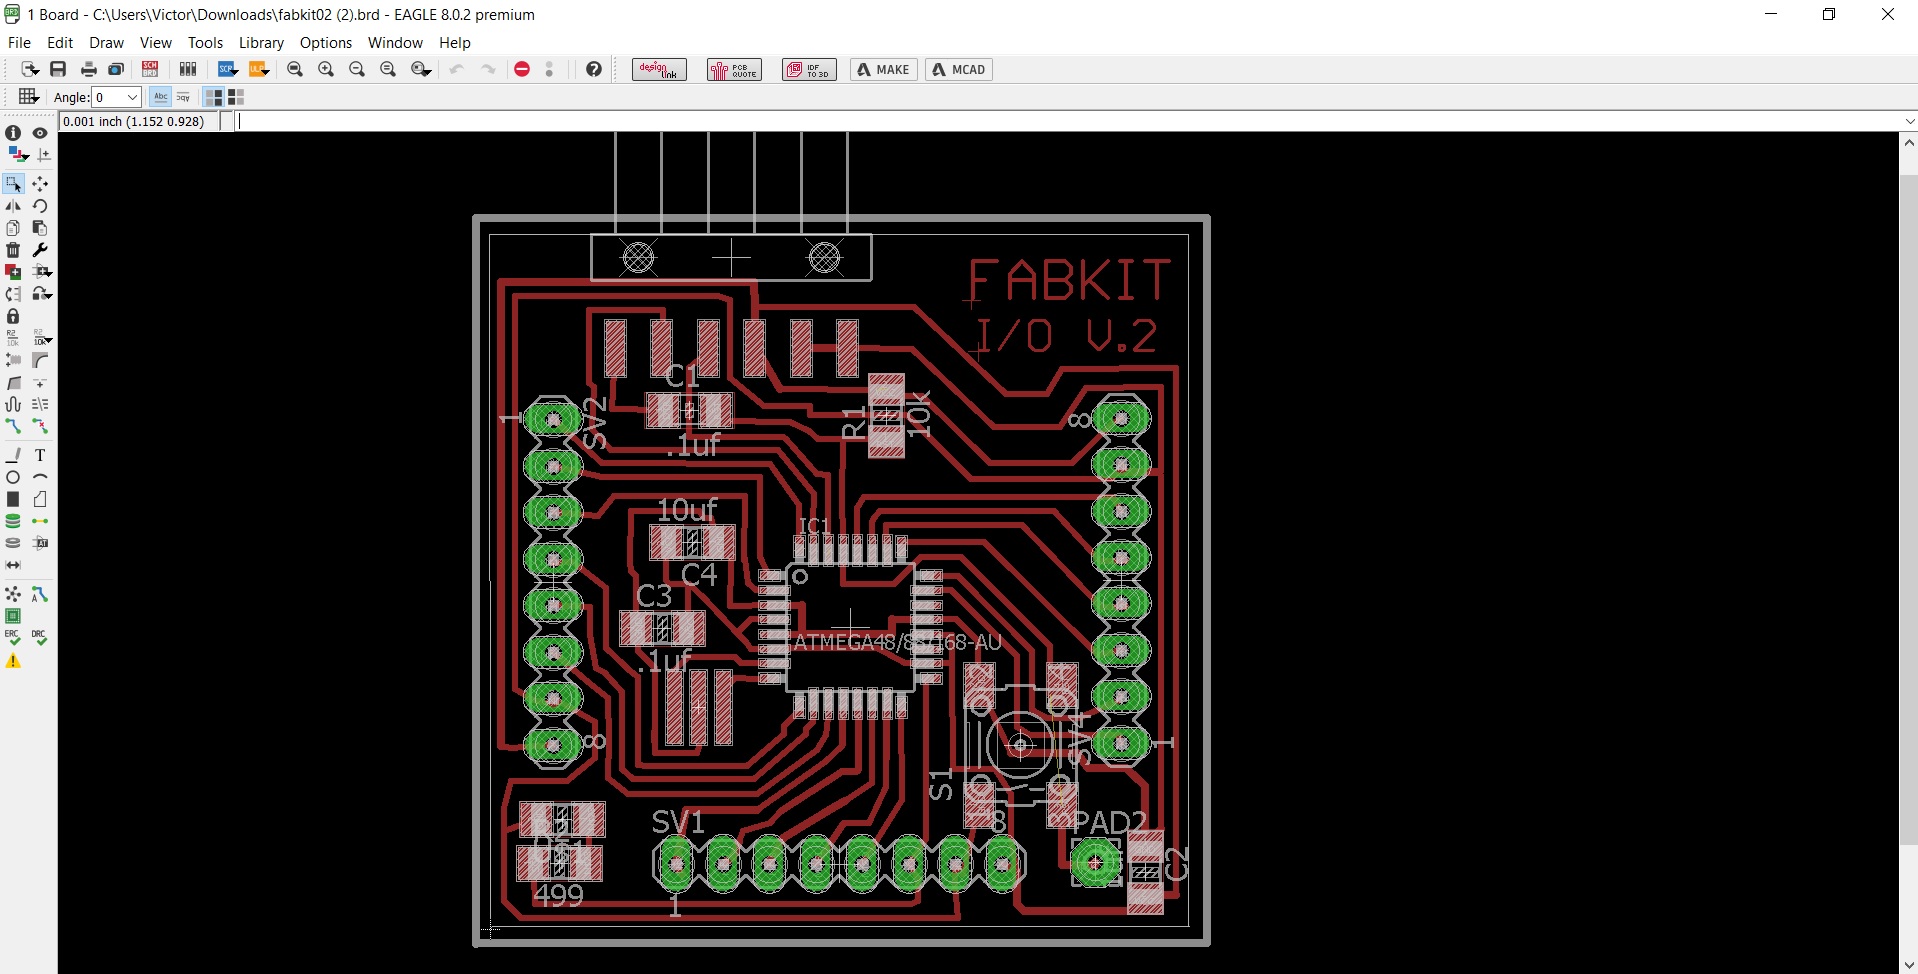The height and width of the screenshot is (974, 1918).
Task: Select the green Via tool
Action: click(x=13, y=521)
